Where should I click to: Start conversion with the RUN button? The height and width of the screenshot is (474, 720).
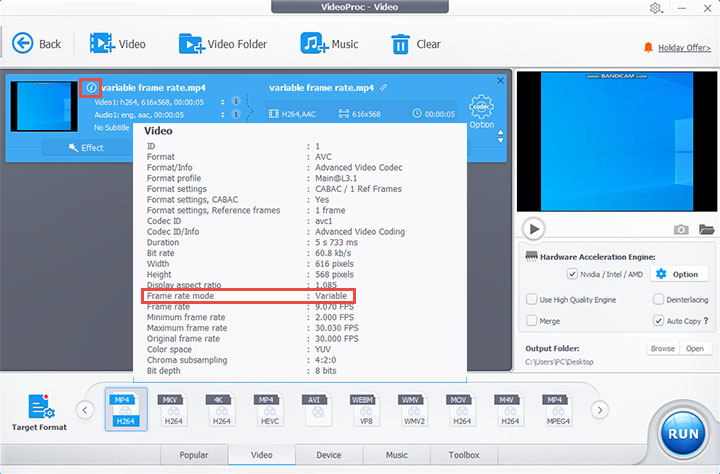tap(683, 433)
